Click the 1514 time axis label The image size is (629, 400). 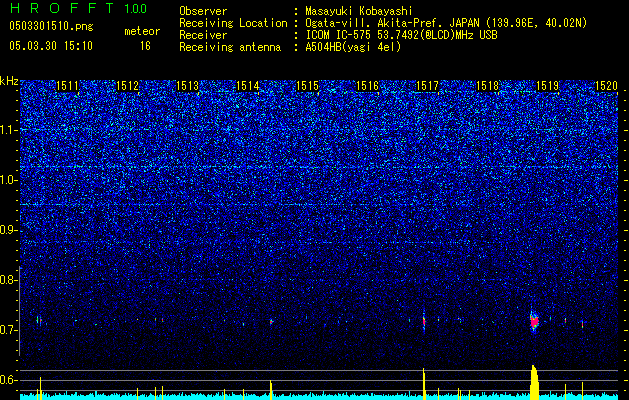[x=248, y=86]
